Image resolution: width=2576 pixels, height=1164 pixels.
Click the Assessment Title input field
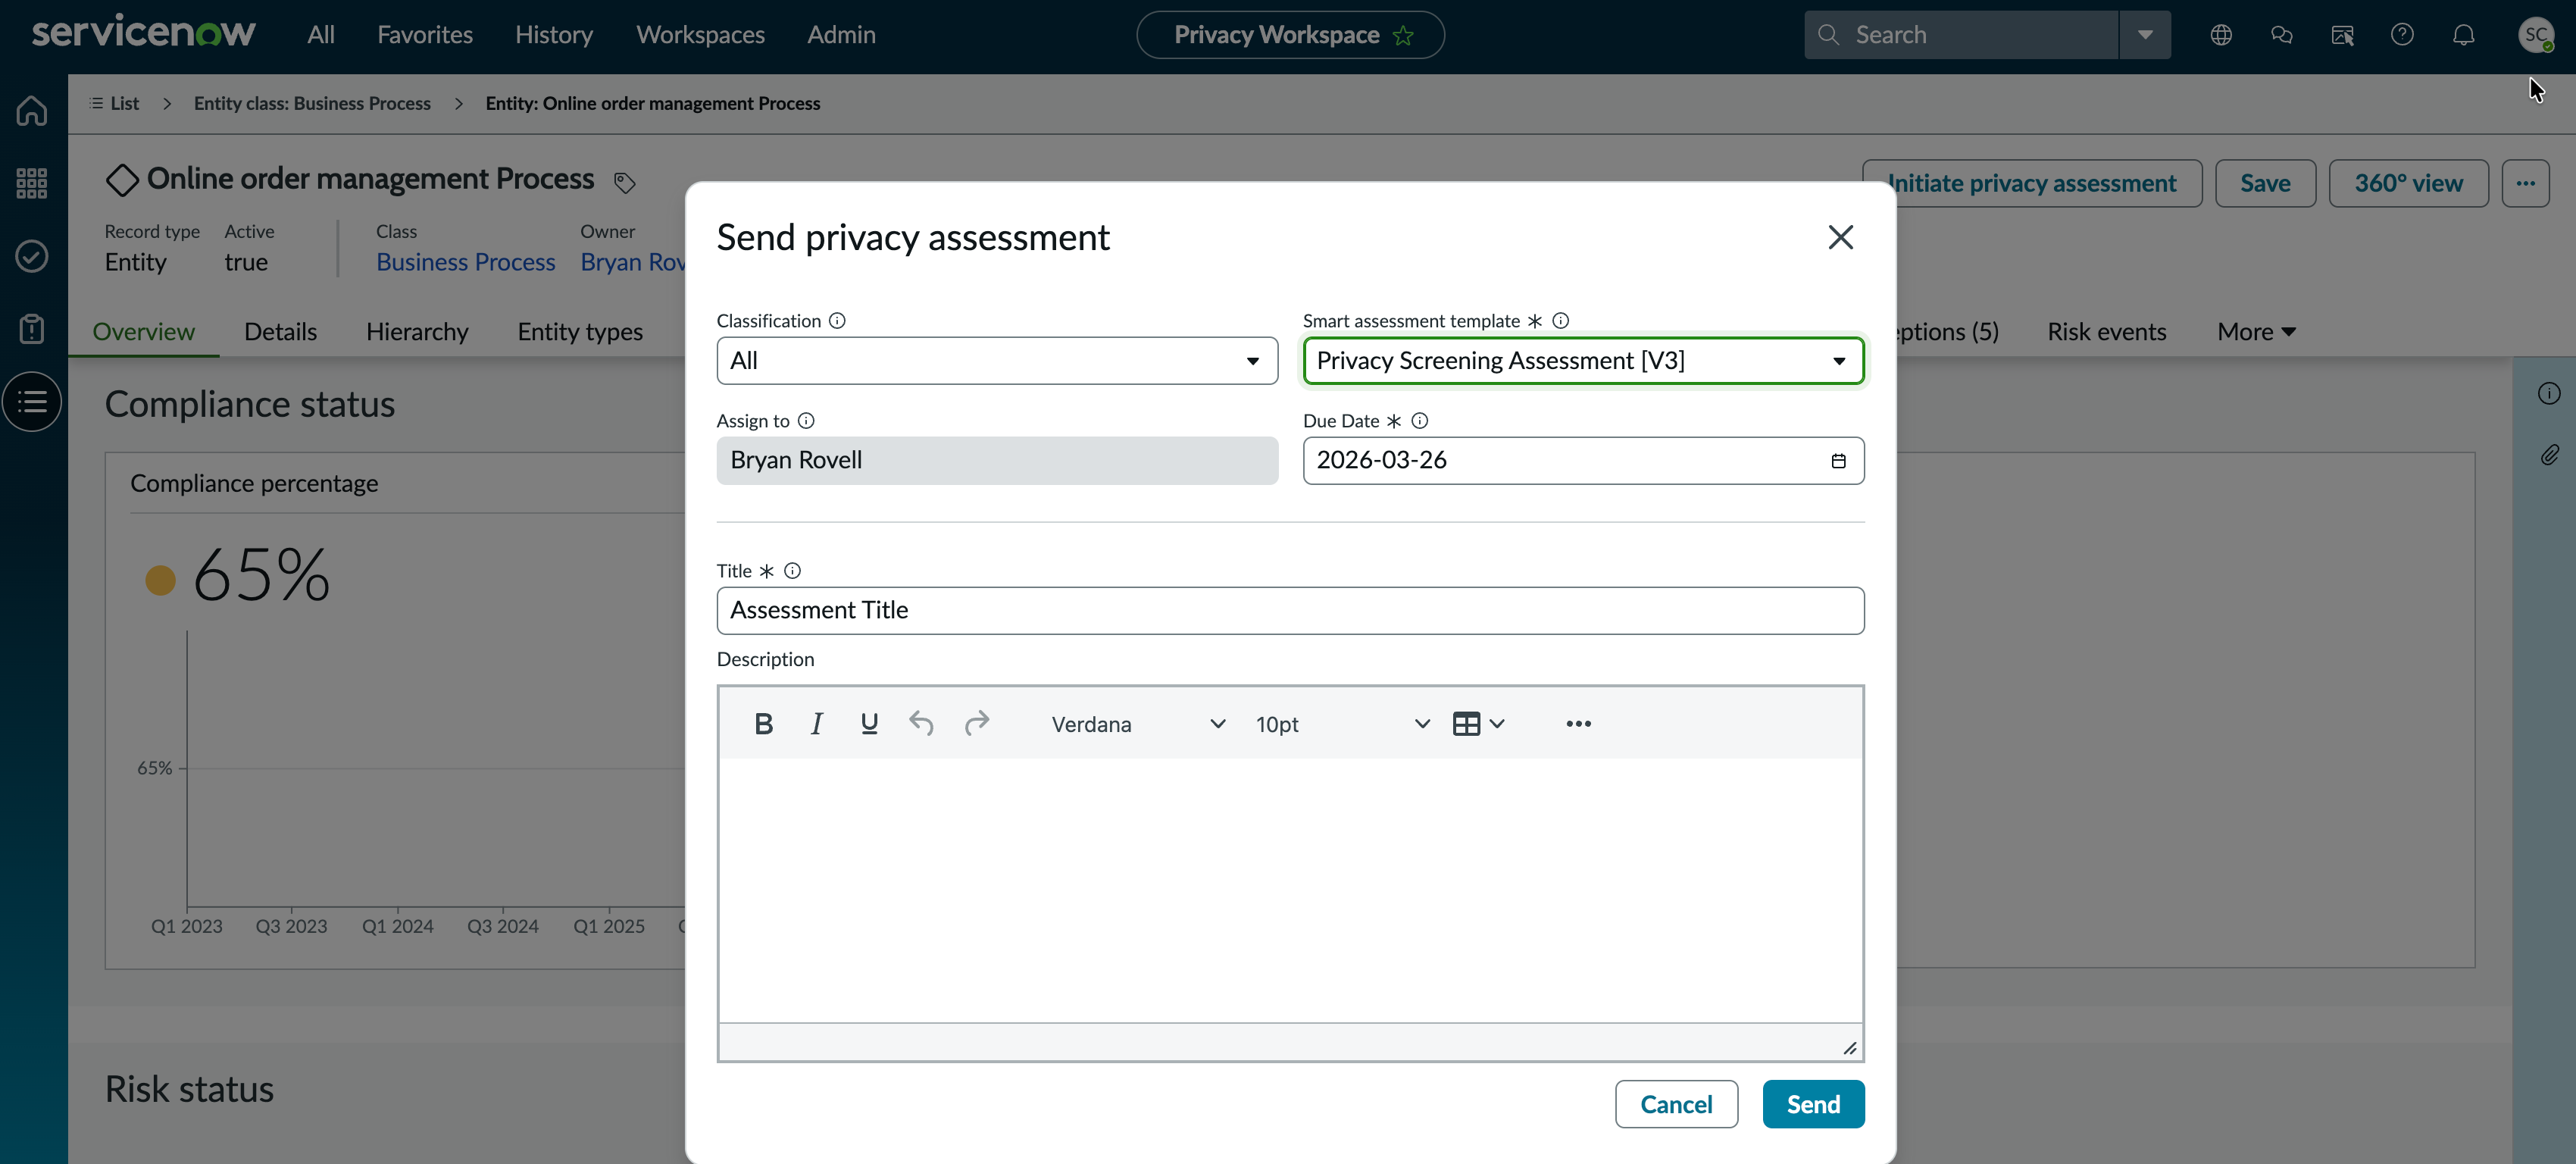click(x=1290, y=610)
